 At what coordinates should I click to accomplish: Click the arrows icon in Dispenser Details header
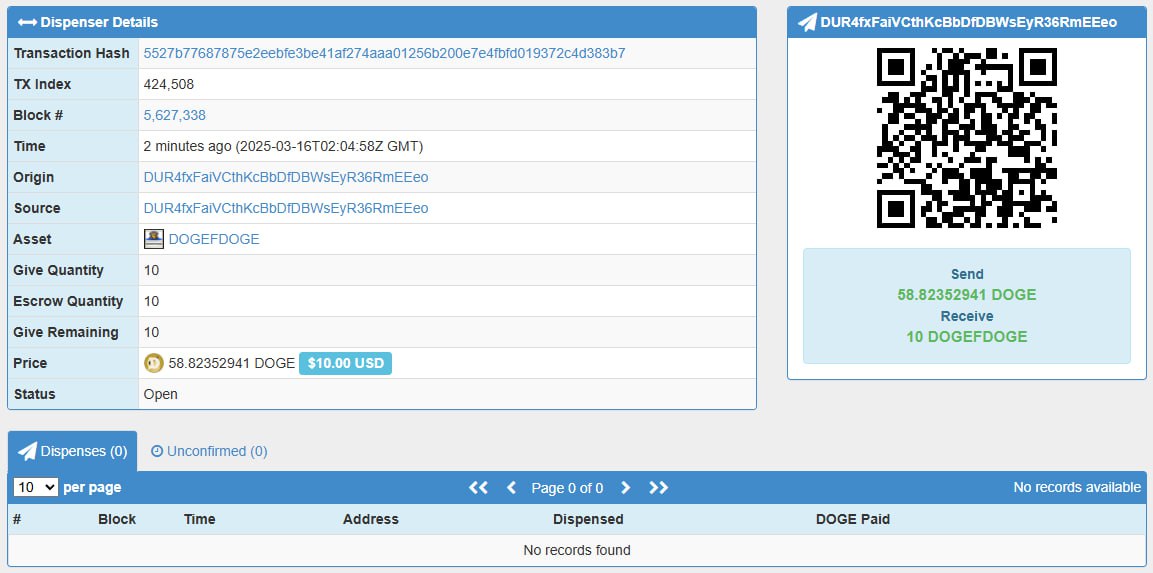[27, 22]
